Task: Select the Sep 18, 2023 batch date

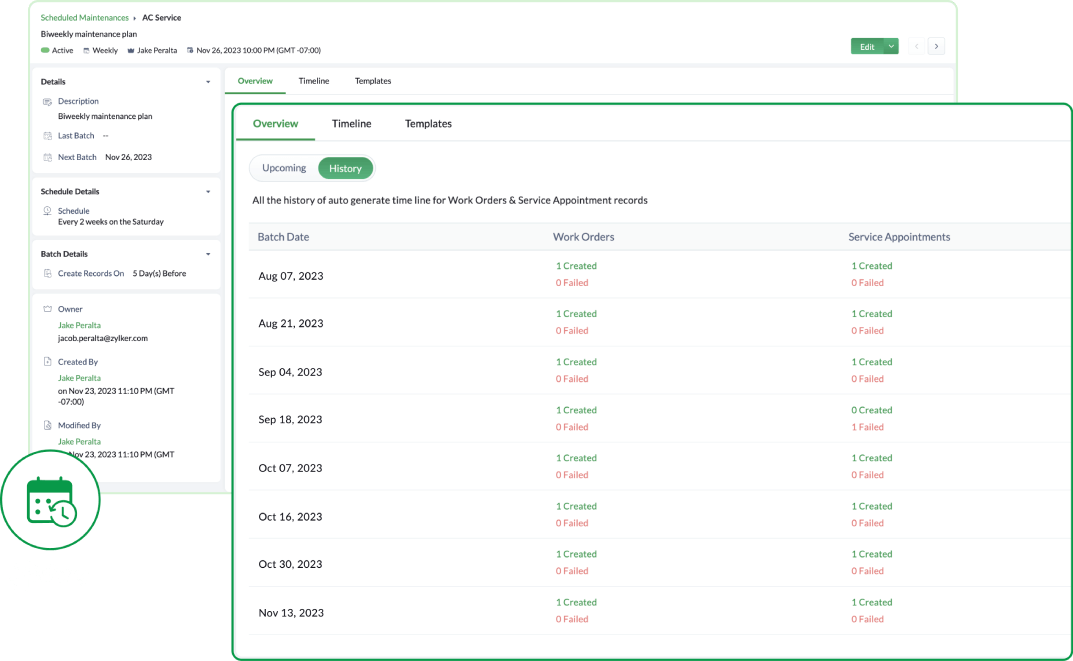Action: coord(290,419)
